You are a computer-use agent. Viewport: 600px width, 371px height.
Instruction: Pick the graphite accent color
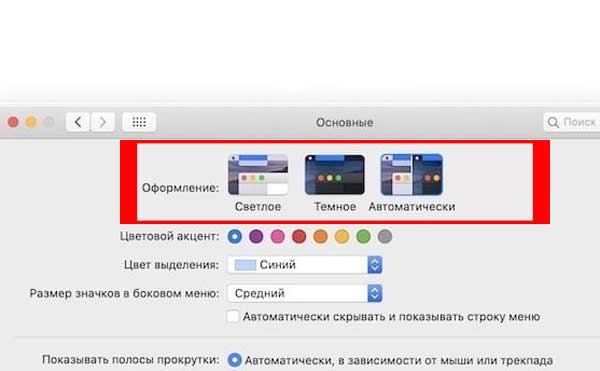385,236
